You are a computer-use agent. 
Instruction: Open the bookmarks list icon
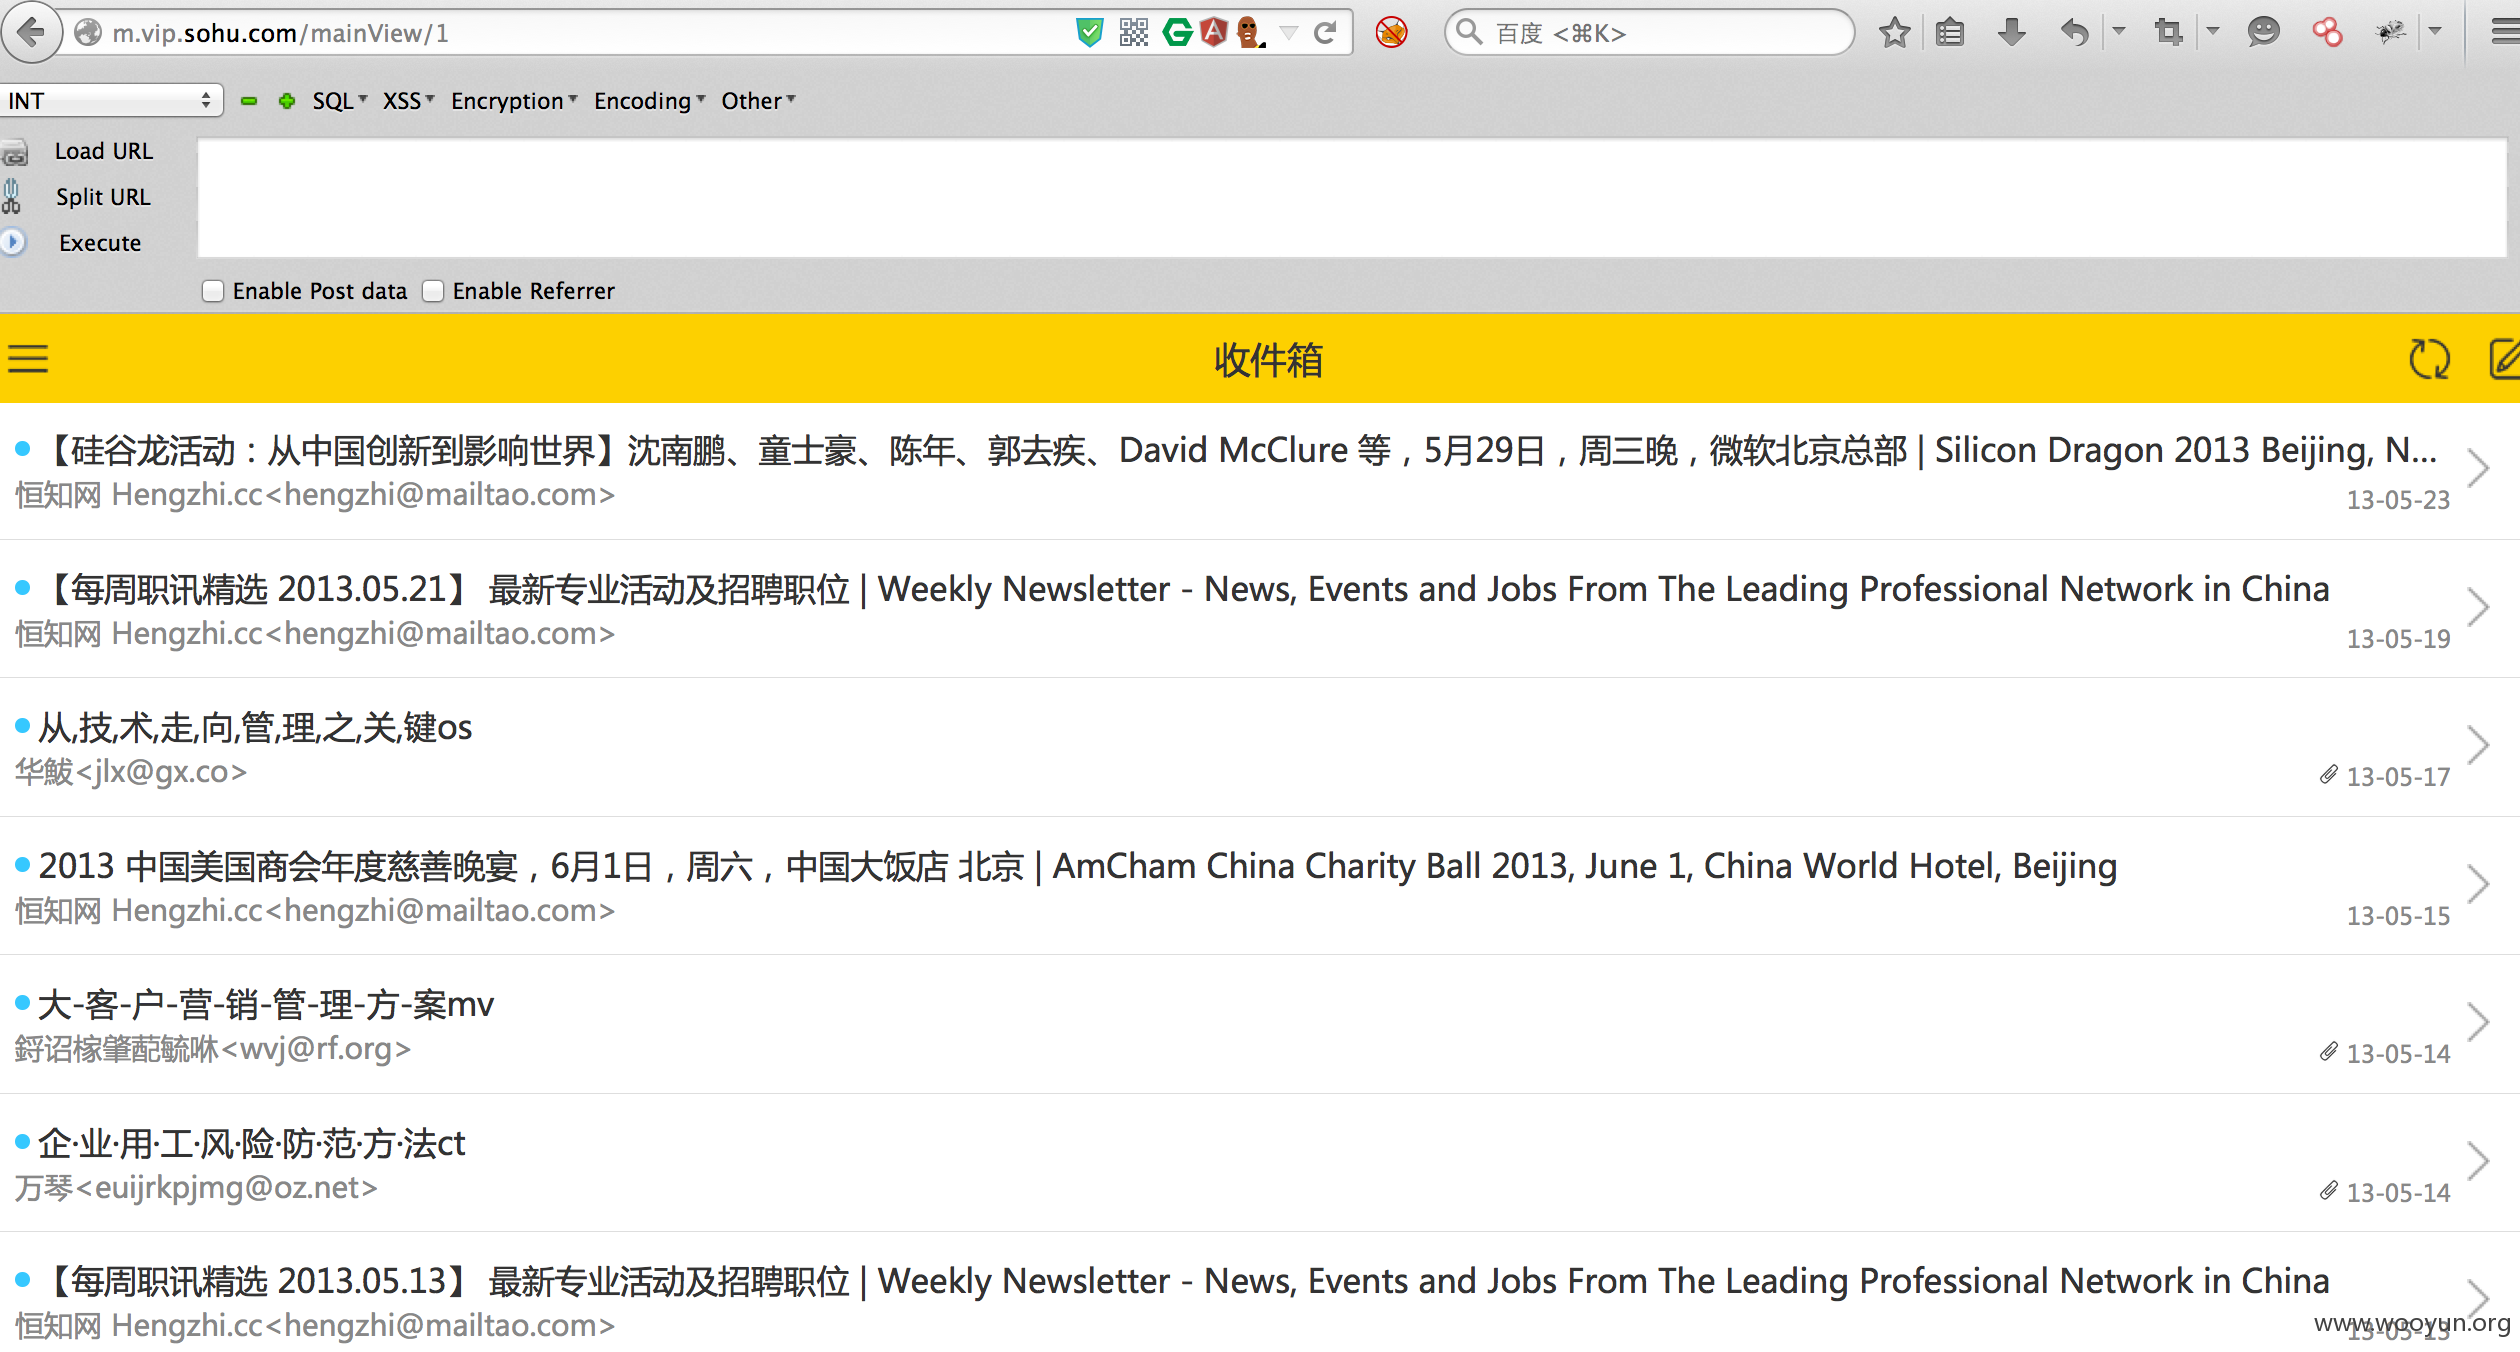pos(1950,33)
